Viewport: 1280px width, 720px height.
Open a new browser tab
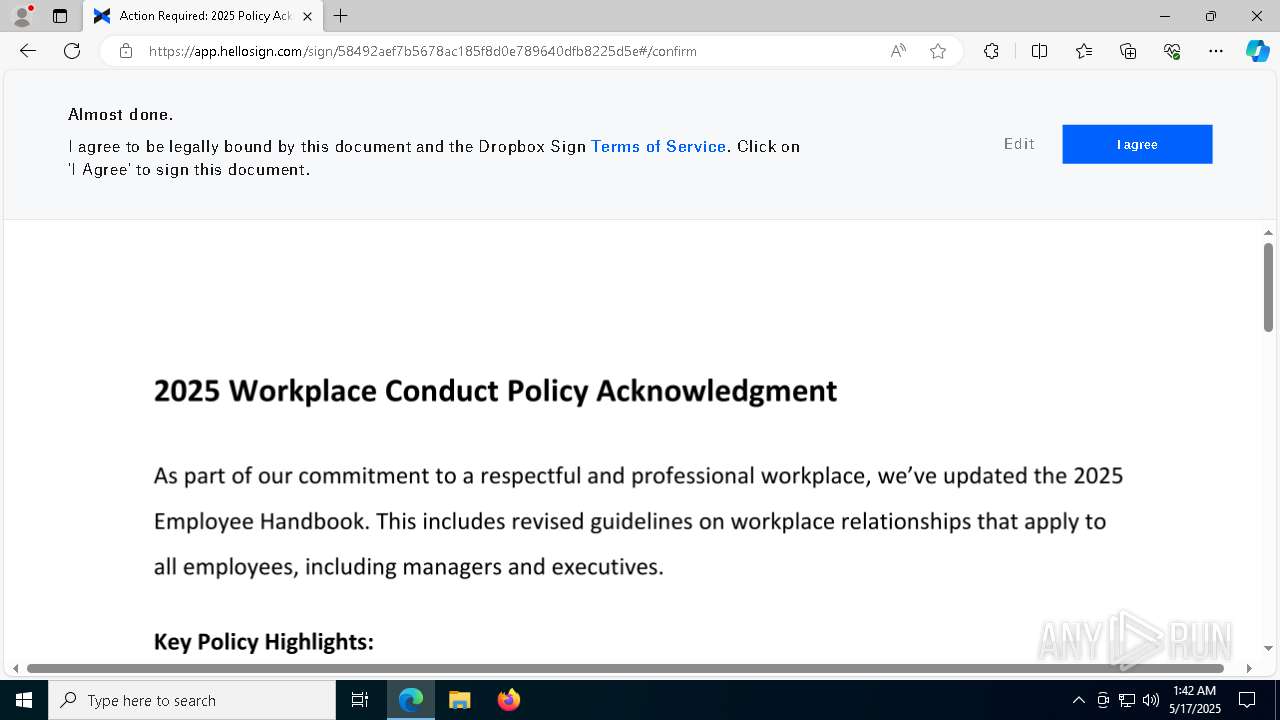[341, 16]
